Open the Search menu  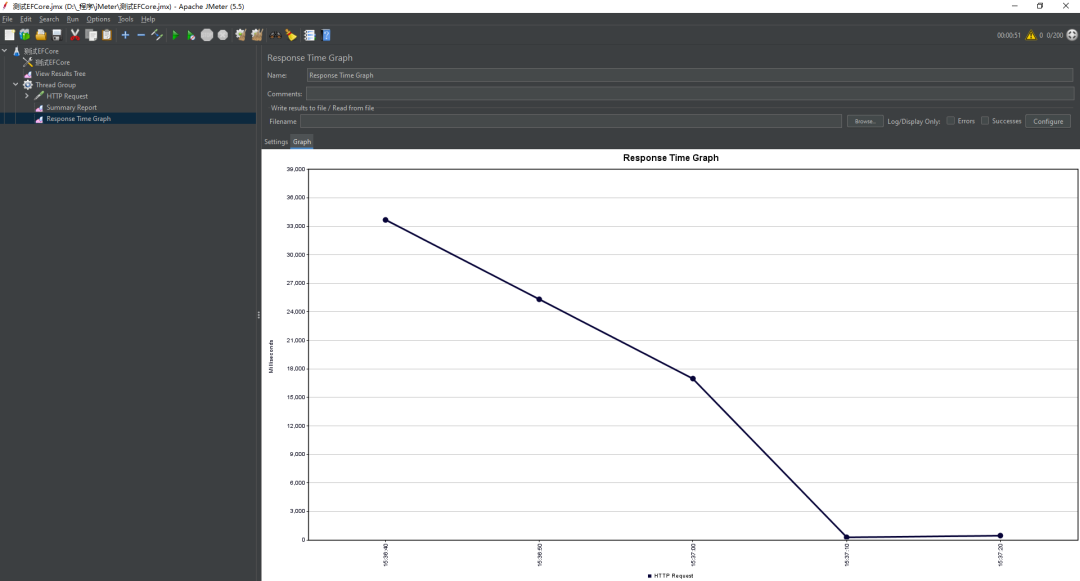coord(49,19)
